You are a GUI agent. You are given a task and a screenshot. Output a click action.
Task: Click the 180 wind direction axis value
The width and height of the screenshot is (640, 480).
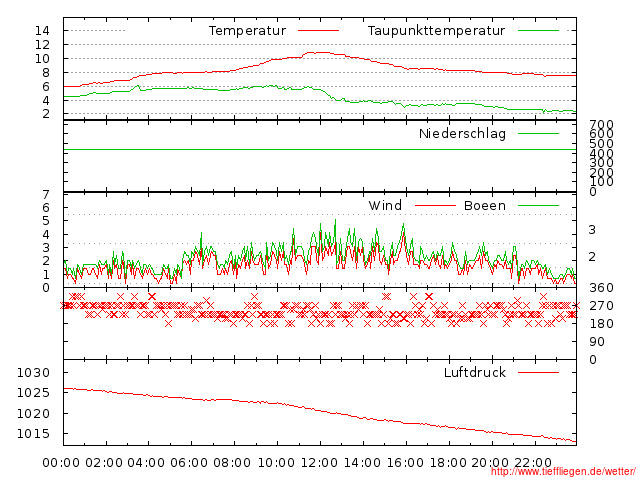[601, 324]
